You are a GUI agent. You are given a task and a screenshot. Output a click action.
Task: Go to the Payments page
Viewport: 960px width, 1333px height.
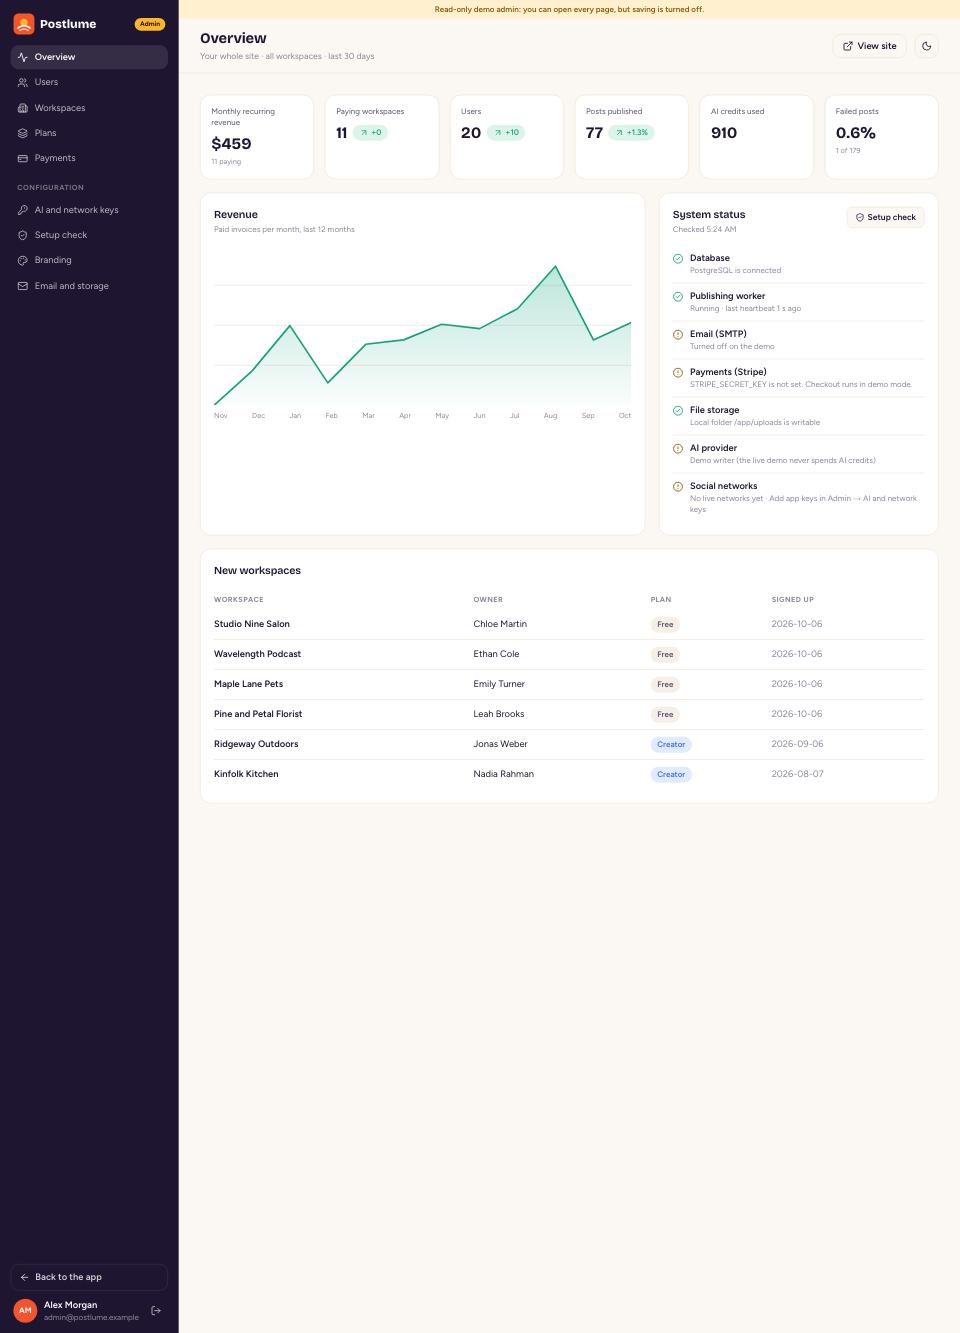pyautogui.click(x=89, y=158)
